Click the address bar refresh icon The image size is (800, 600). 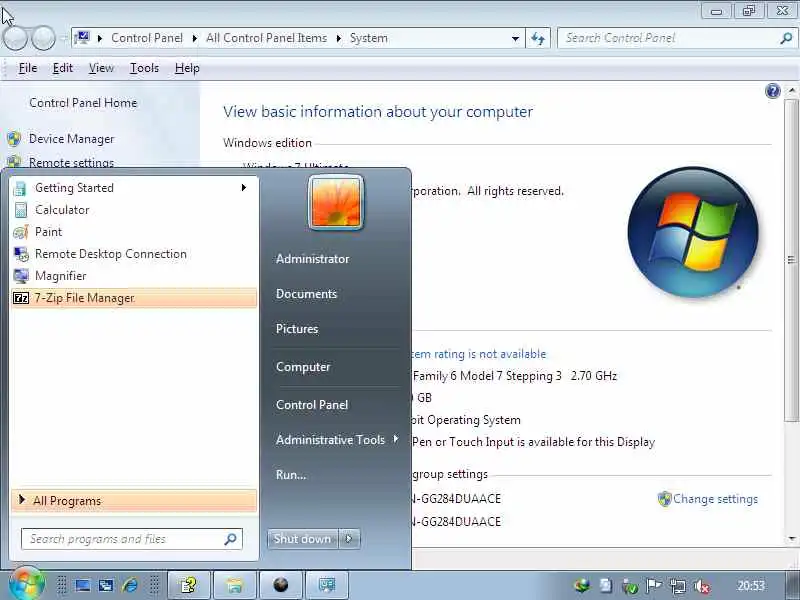(538, 38)
